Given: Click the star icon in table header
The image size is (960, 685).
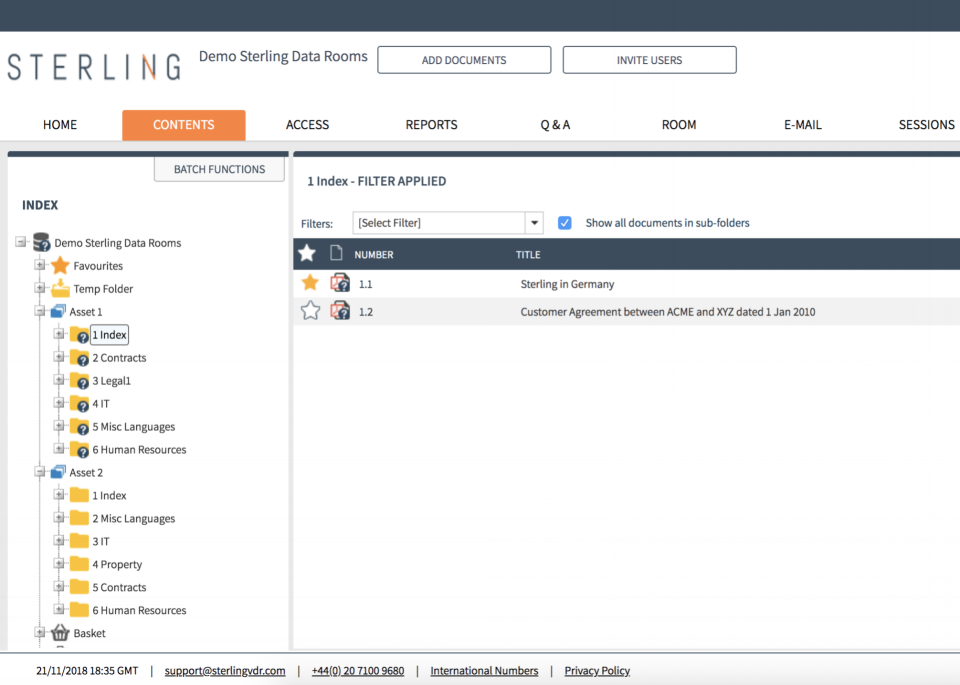Looking at the screenshot, I should (x=307, y=254).
